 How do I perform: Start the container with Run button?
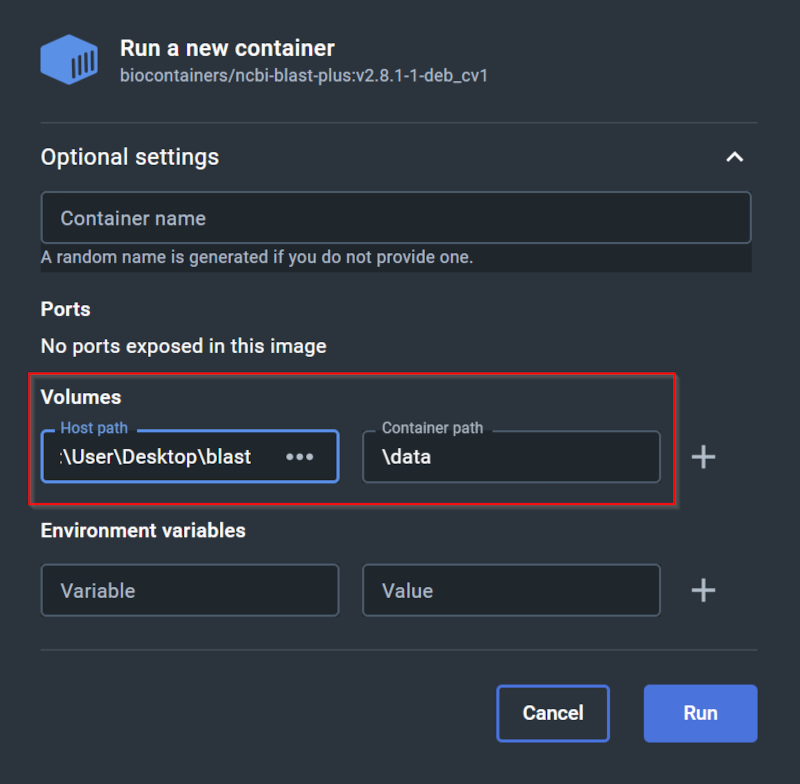click(700, 713)
